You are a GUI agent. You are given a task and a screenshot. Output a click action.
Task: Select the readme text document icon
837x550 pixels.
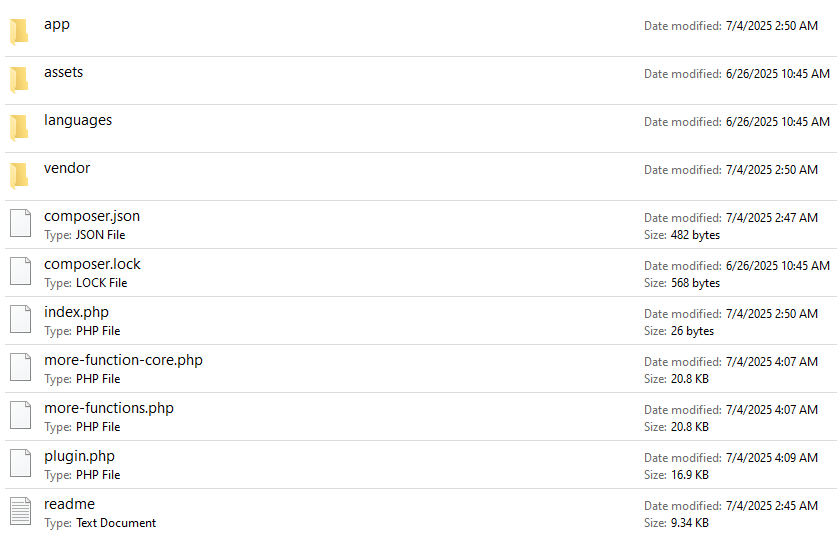20,511
